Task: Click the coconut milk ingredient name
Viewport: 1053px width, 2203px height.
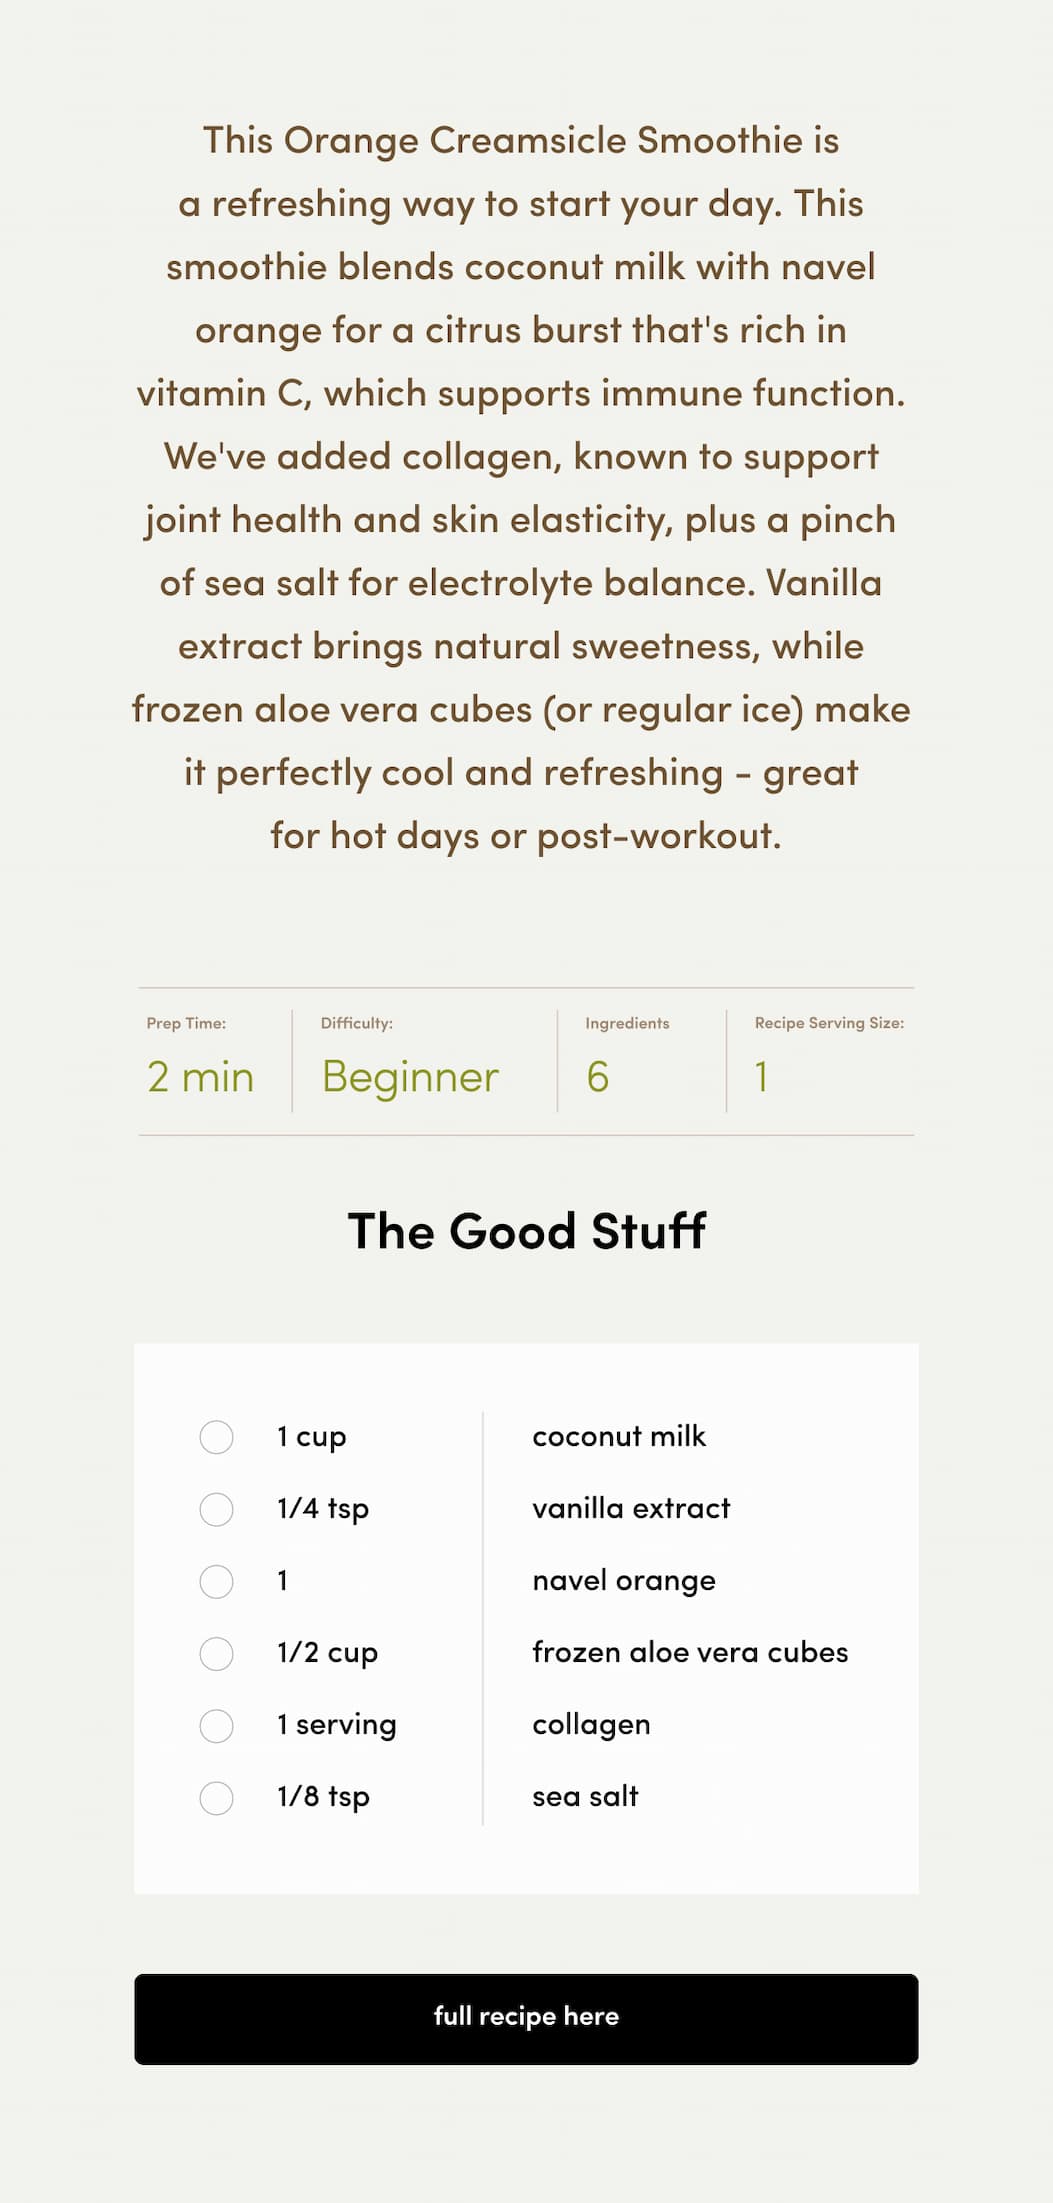Action: point(619,1436)
